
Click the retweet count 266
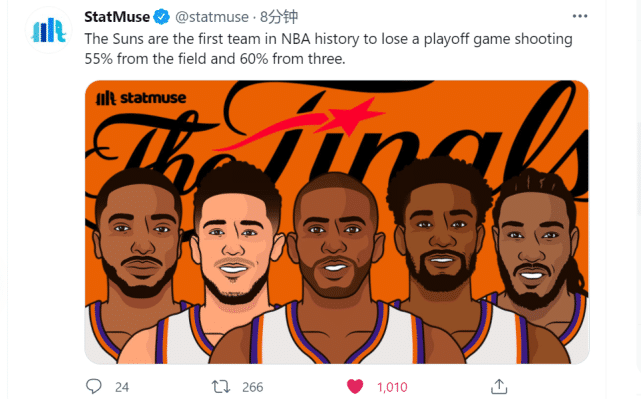[253, 387]
